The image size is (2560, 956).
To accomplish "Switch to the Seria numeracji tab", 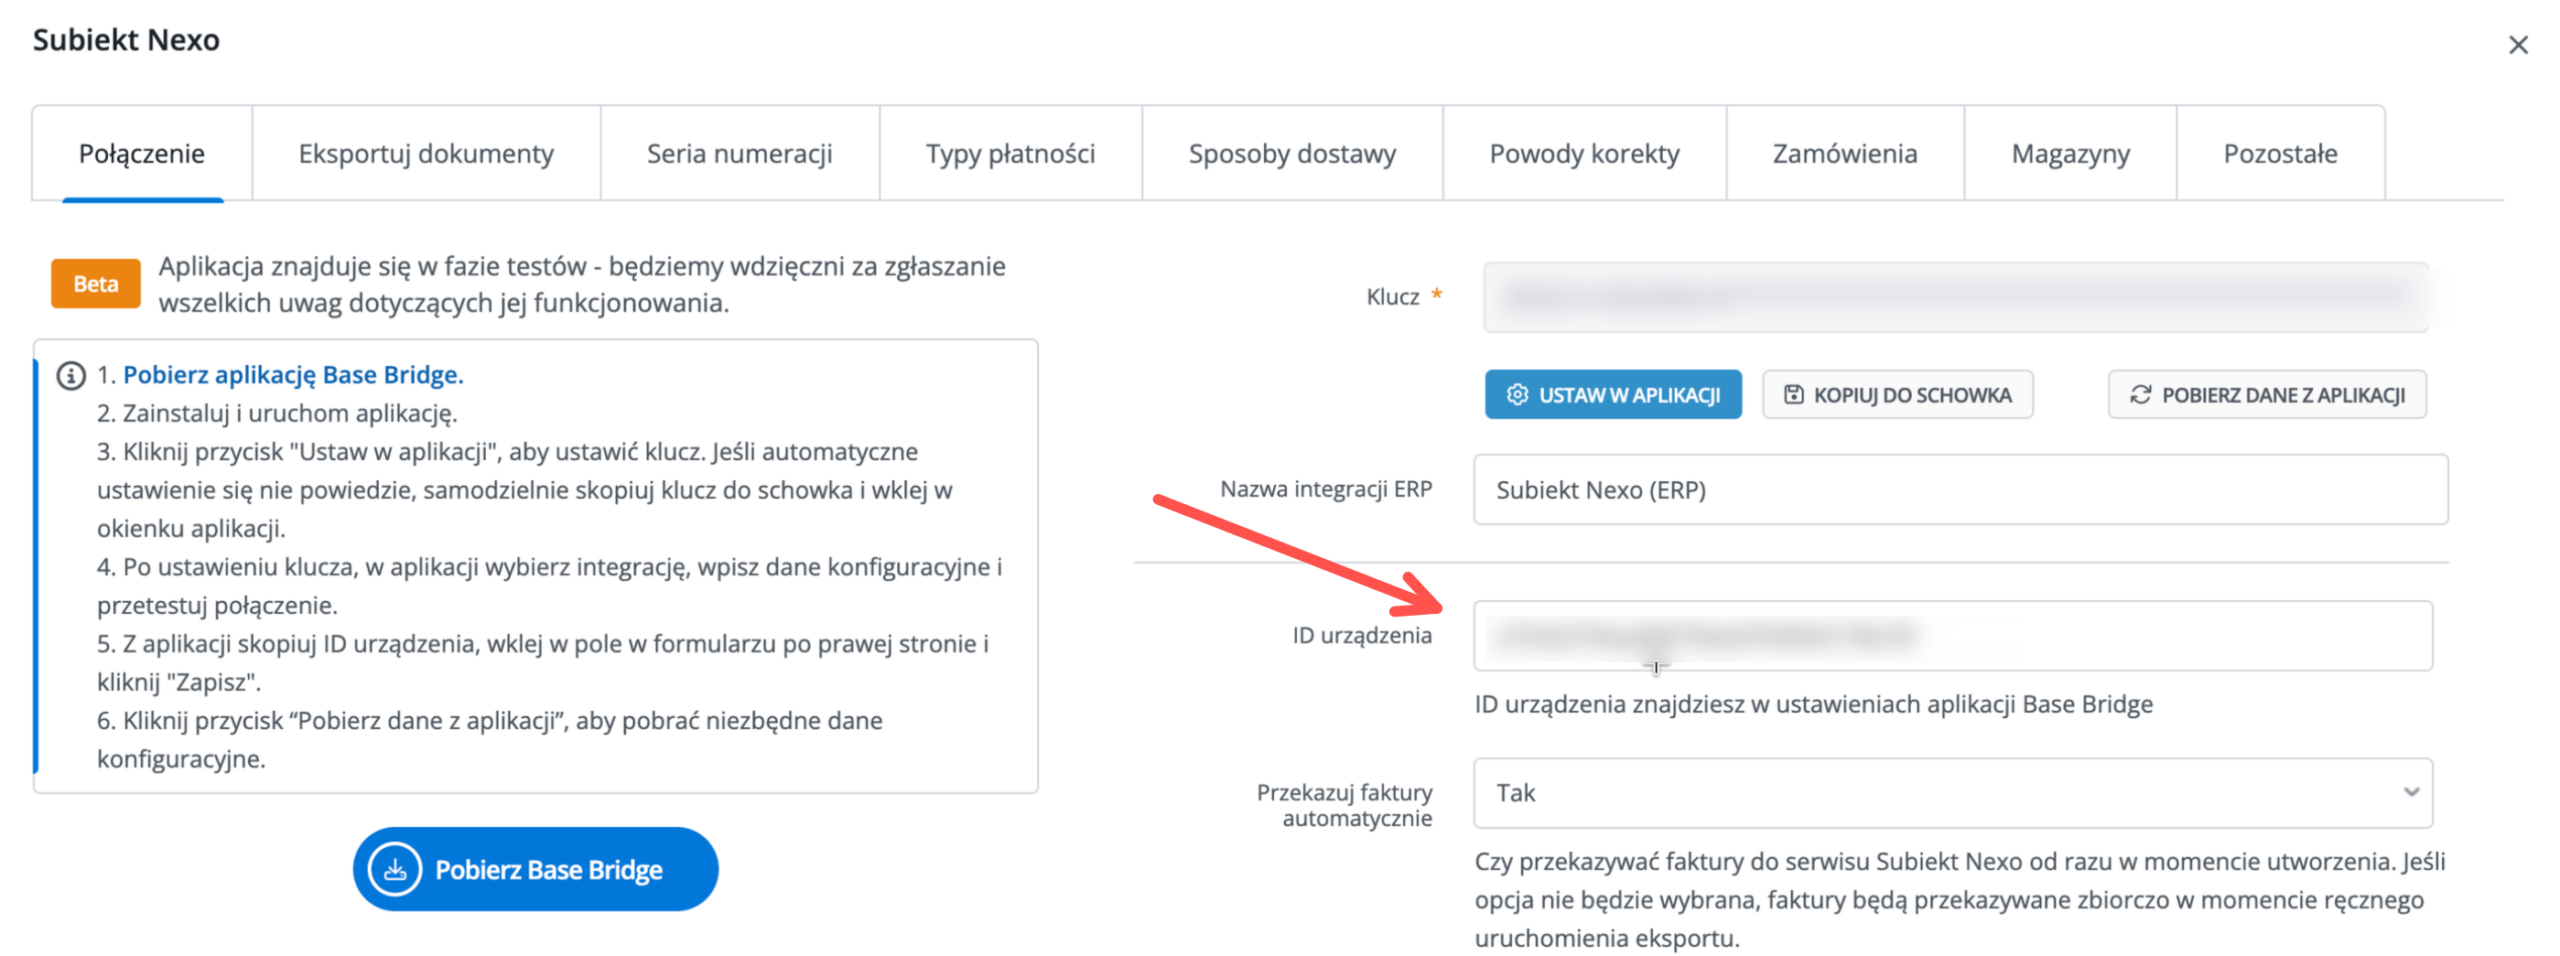I will 739,153.
